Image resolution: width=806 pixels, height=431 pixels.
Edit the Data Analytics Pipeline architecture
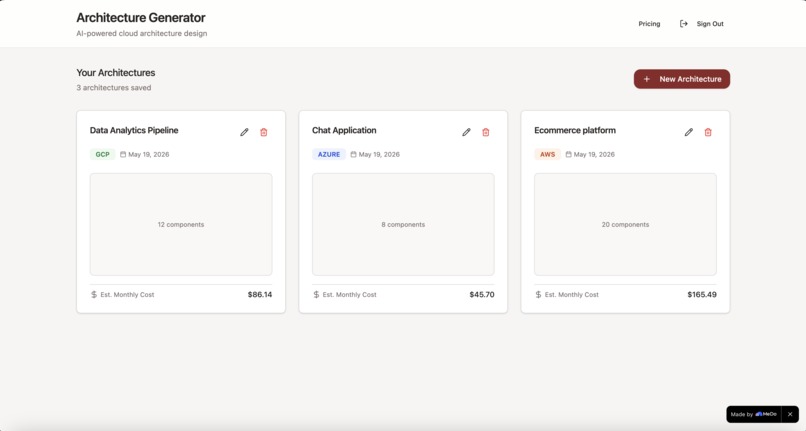click(x=244, y=132)
